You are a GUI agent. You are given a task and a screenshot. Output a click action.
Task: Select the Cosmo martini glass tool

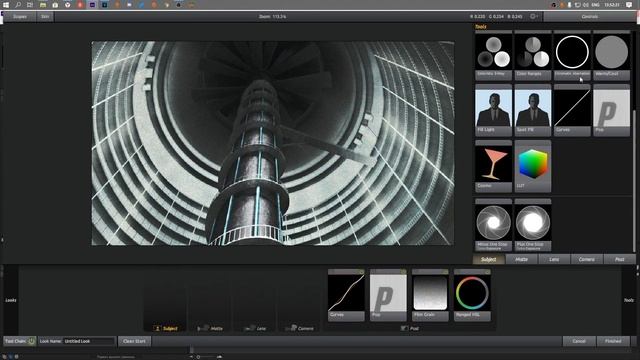(x=493, y=166)
